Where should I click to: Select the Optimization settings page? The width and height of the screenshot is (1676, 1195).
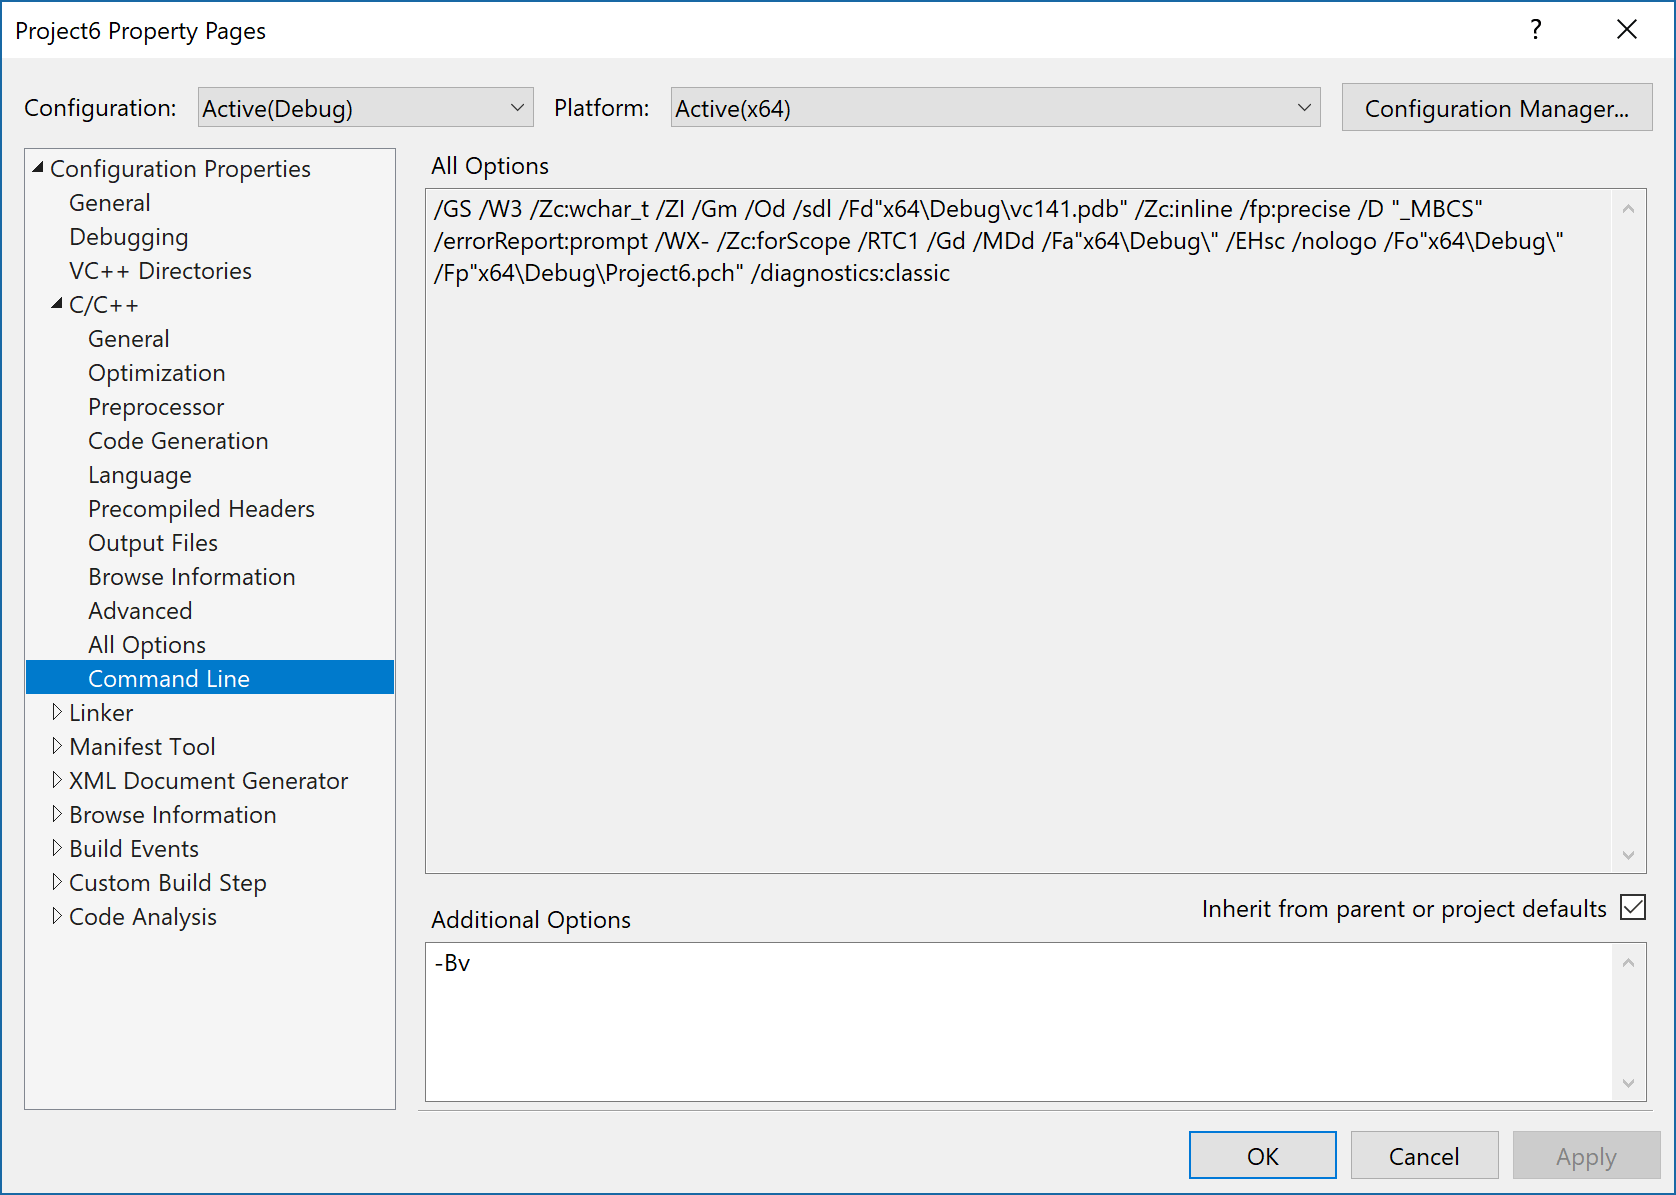coord(156,372)
